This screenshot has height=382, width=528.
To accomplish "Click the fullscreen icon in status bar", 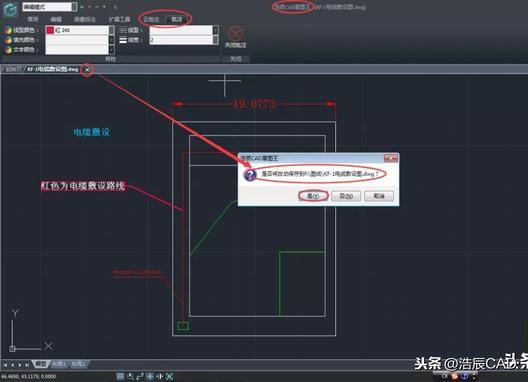I will click(170, 376).
